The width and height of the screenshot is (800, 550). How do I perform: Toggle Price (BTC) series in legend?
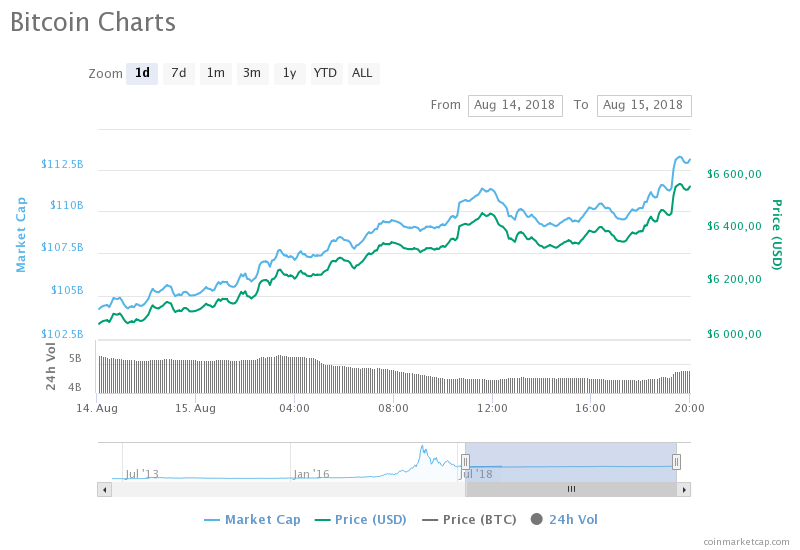469,519
